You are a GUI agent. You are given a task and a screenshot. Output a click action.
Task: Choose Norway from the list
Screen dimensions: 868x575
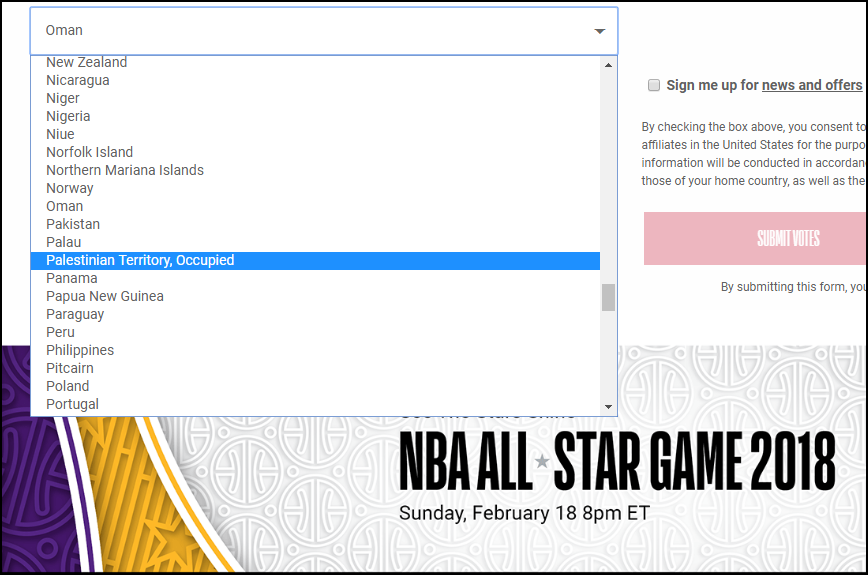(x=315, y=188)
